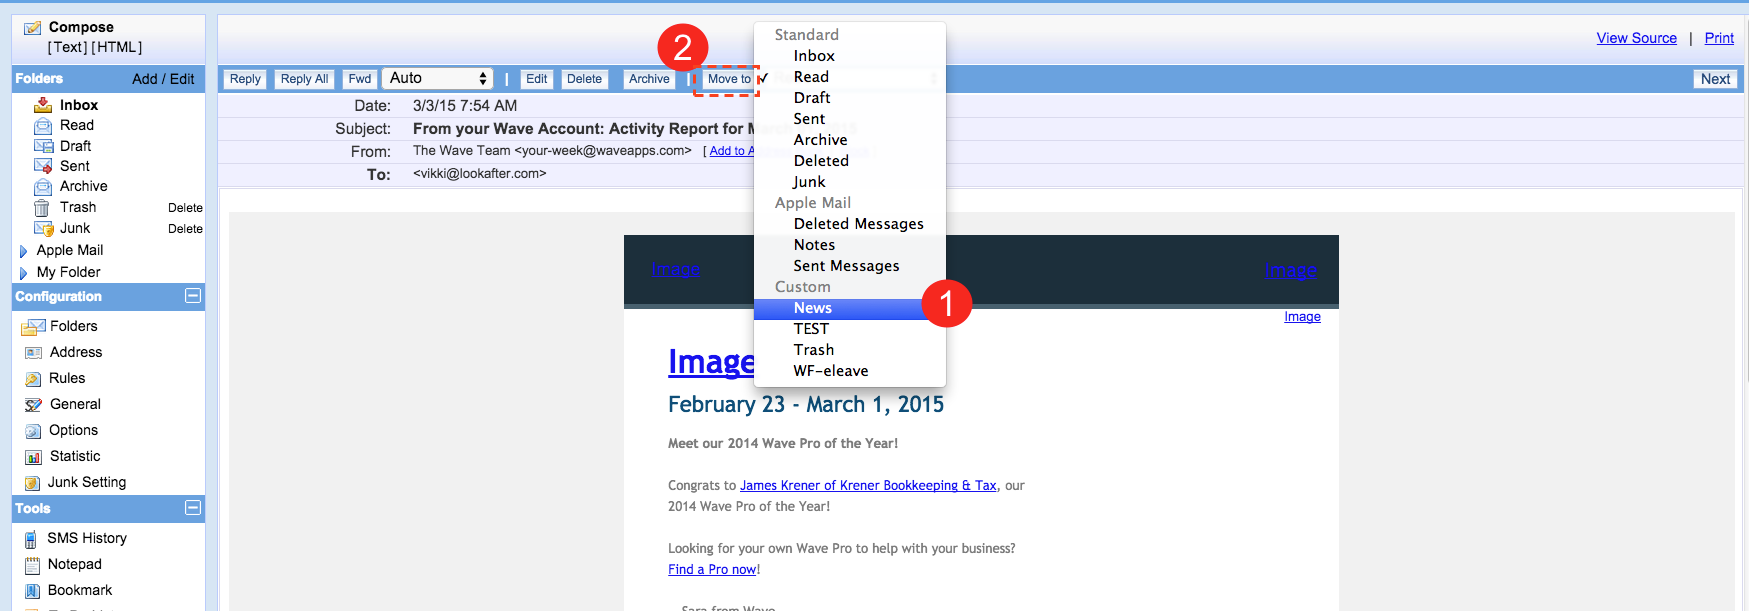Screen dimensions: 1749x611
Task: Click the Edit button in toolbar
Action: point(537,79)
